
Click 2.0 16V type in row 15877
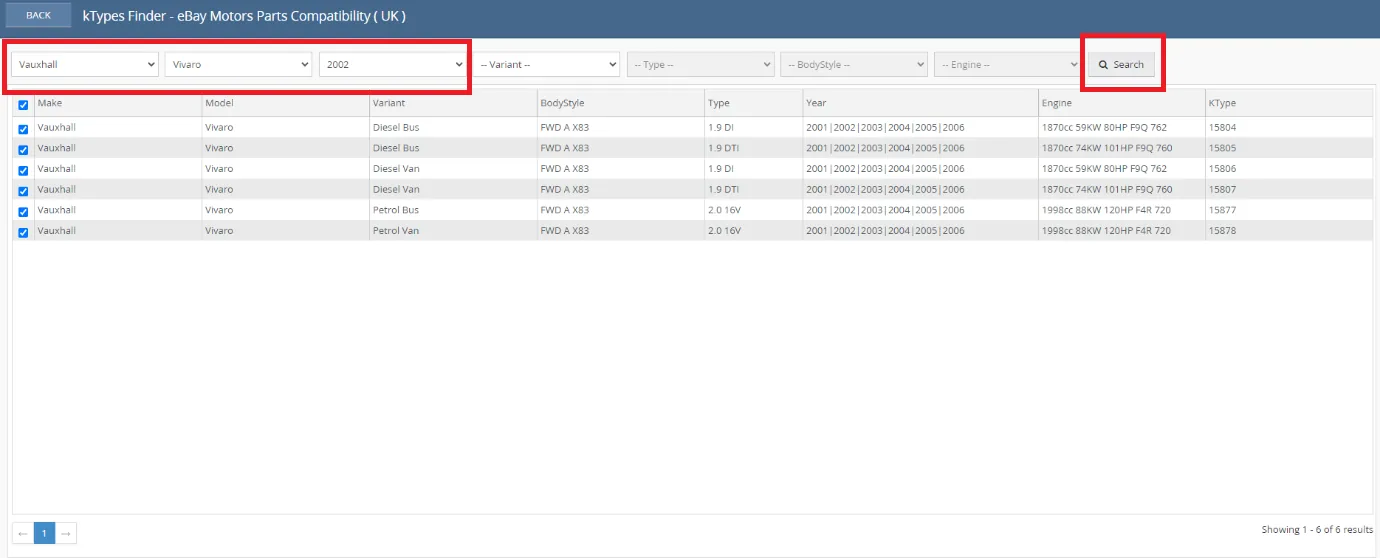click(x=722, y=210)
